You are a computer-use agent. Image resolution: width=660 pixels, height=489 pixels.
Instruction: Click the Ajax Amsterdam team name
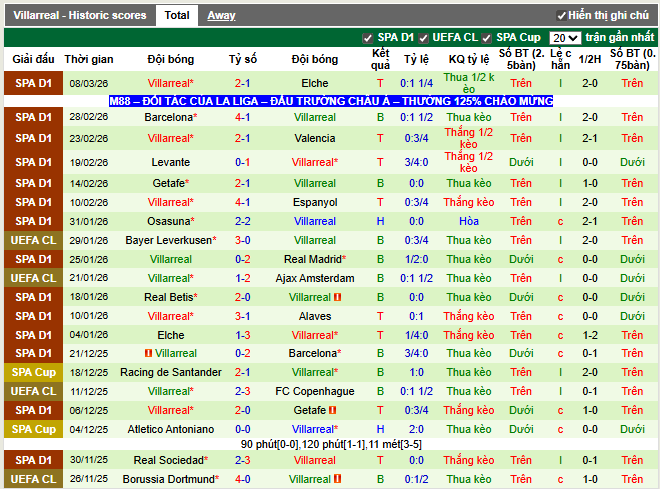click(x=315, y=278)
